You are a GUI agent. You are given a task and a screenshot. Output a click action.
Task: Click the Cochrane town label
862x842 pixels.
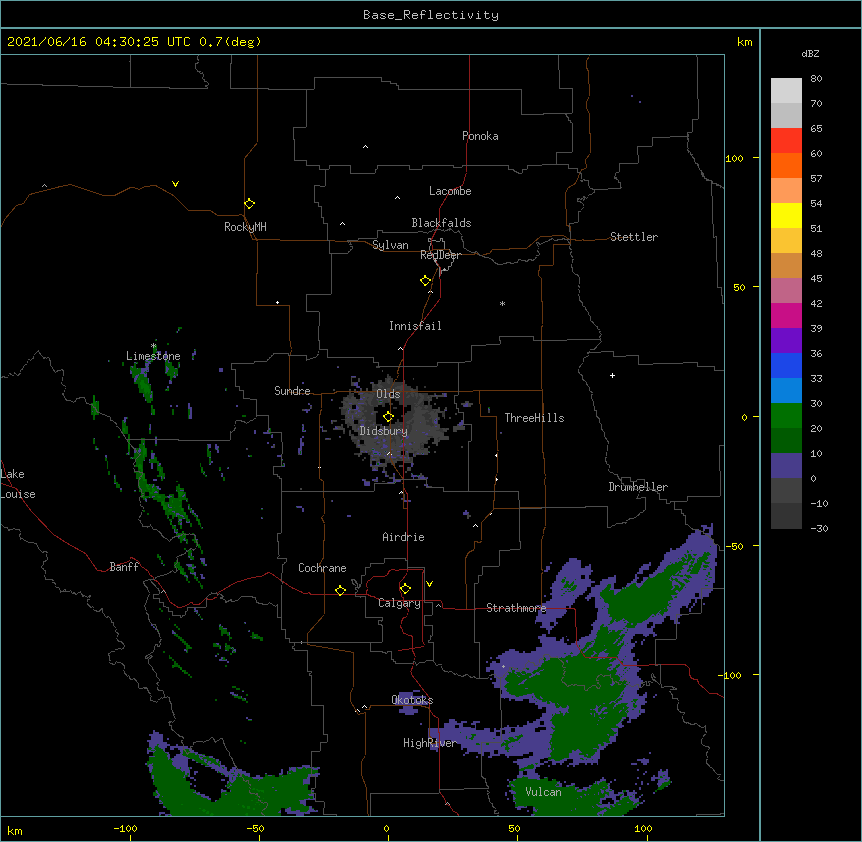coord(322,568)
